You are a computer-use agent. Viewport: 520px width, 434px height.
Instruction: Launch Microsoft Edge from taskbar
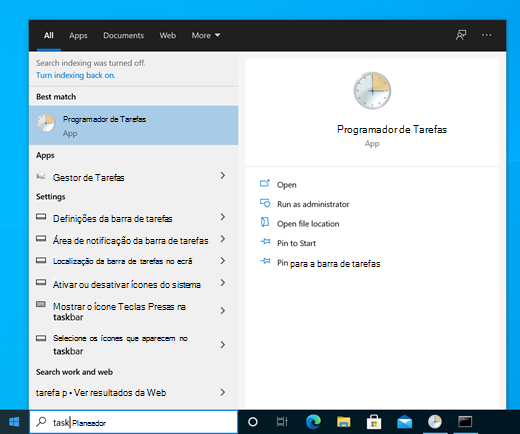click(x=313, y=422)
